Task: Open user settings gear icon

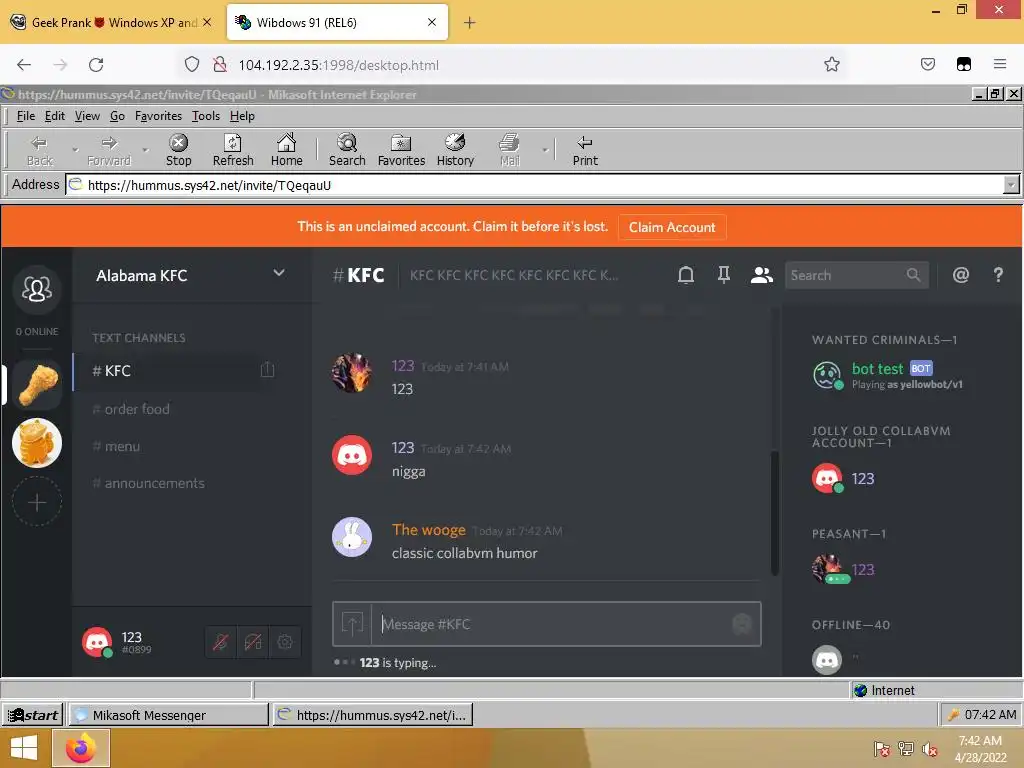Action: click(285, 642)
